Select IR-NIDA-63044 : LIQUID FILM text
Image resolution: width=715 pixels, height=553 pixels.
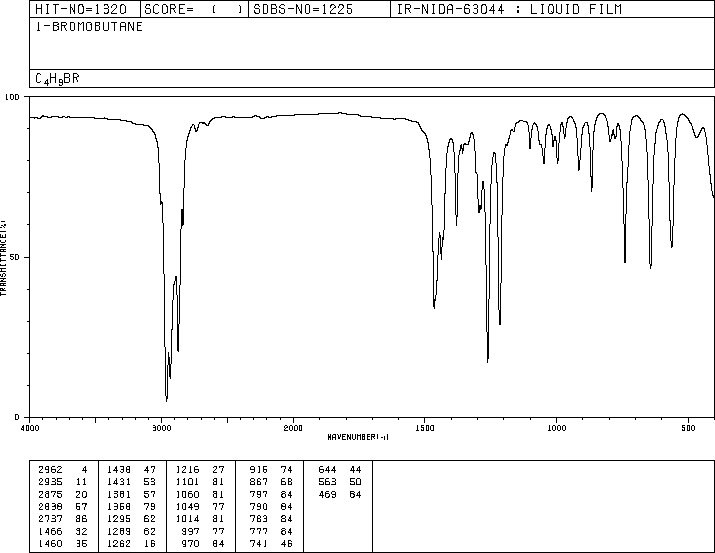click(x=509, y=9)
